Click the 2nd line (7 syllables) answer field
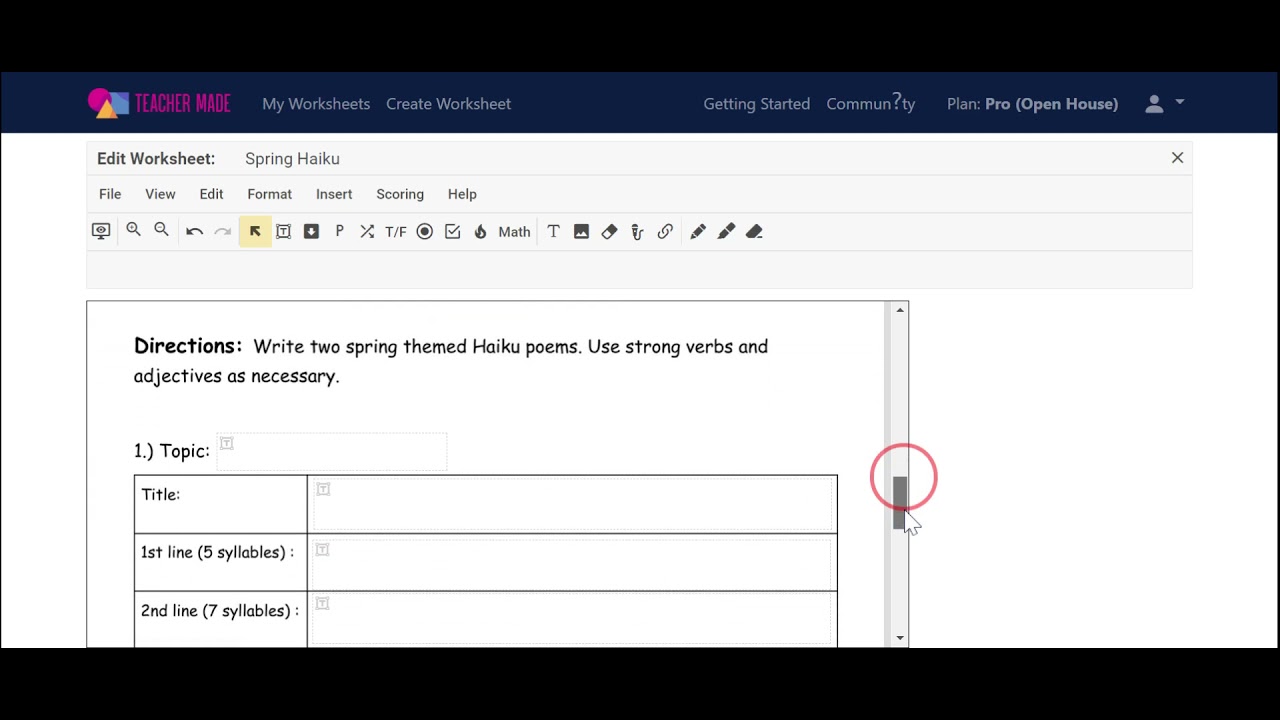 pos(572,620)
